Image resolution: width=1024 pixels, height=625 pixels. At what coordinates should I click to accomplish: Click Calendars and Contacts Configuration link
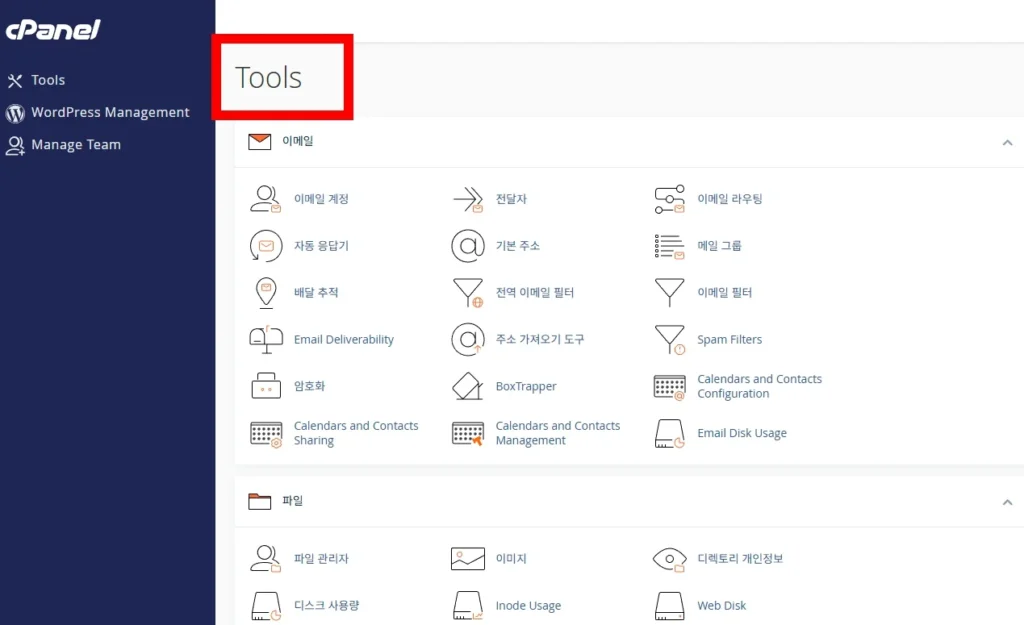pyautogui.click(x=760, y=386)
